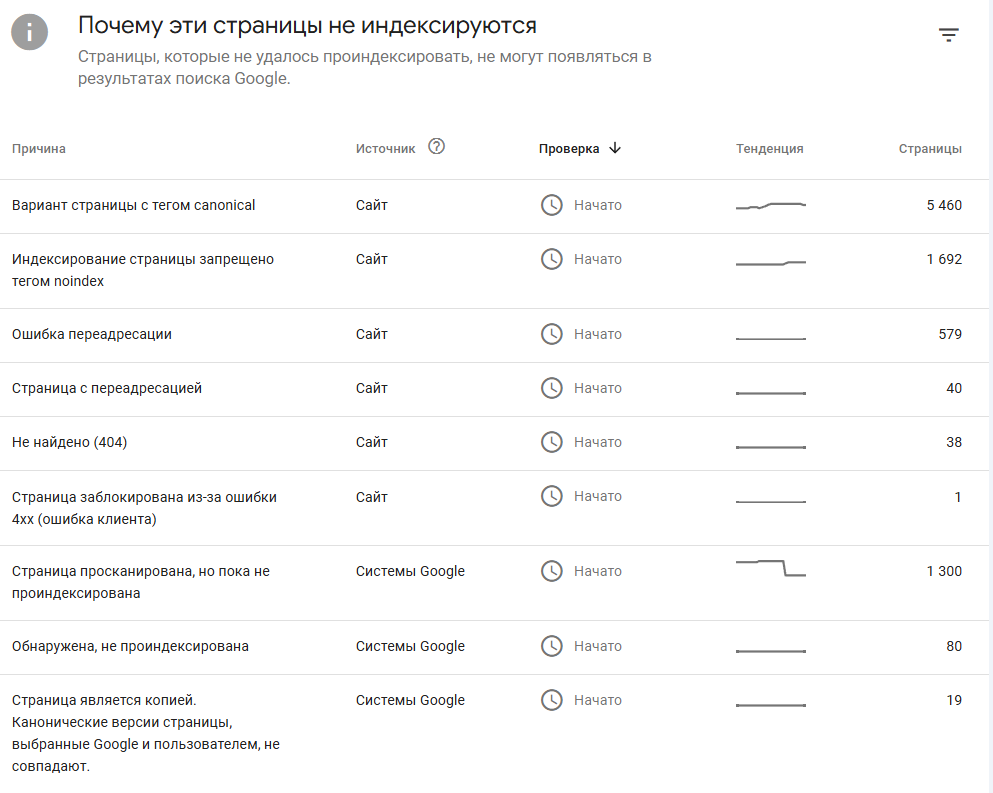993x793 pixels.
Task: Open Страница с переадресацией reason
Action: (107, 388)
